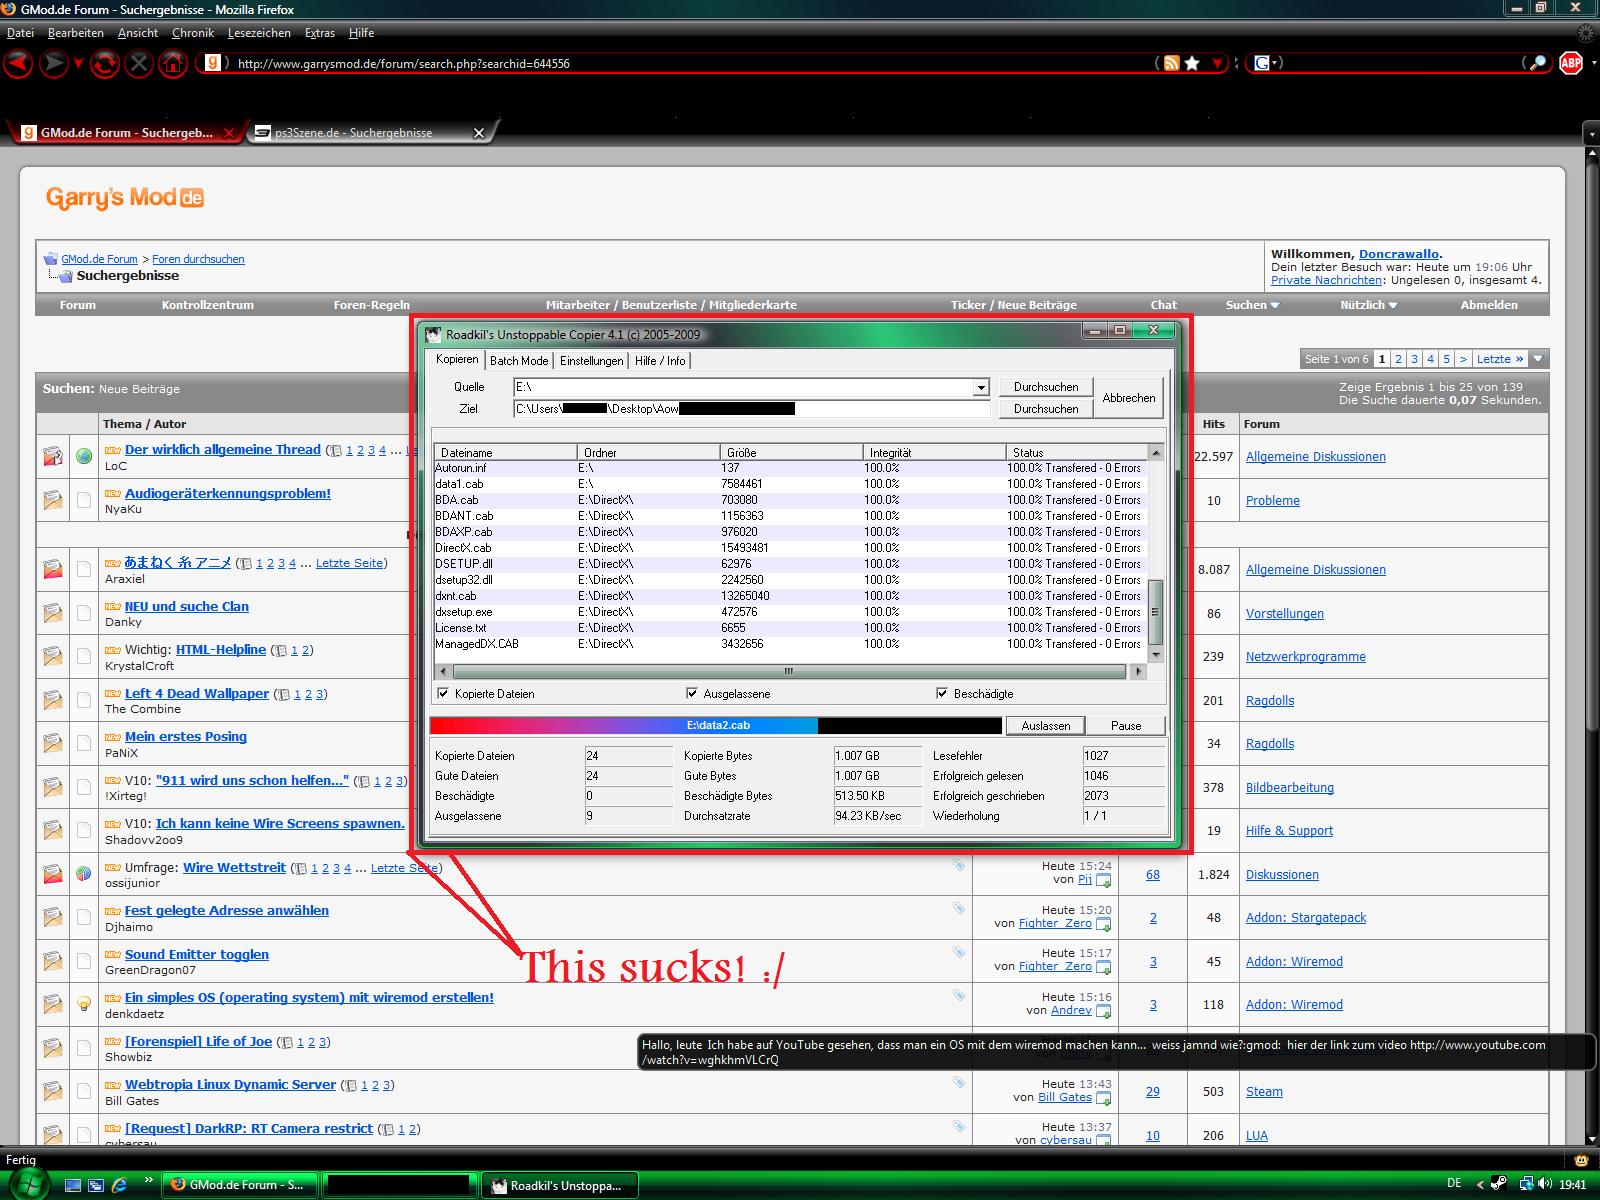Open the home page icon
The image size is (1600, 1200).
point(174,64)
